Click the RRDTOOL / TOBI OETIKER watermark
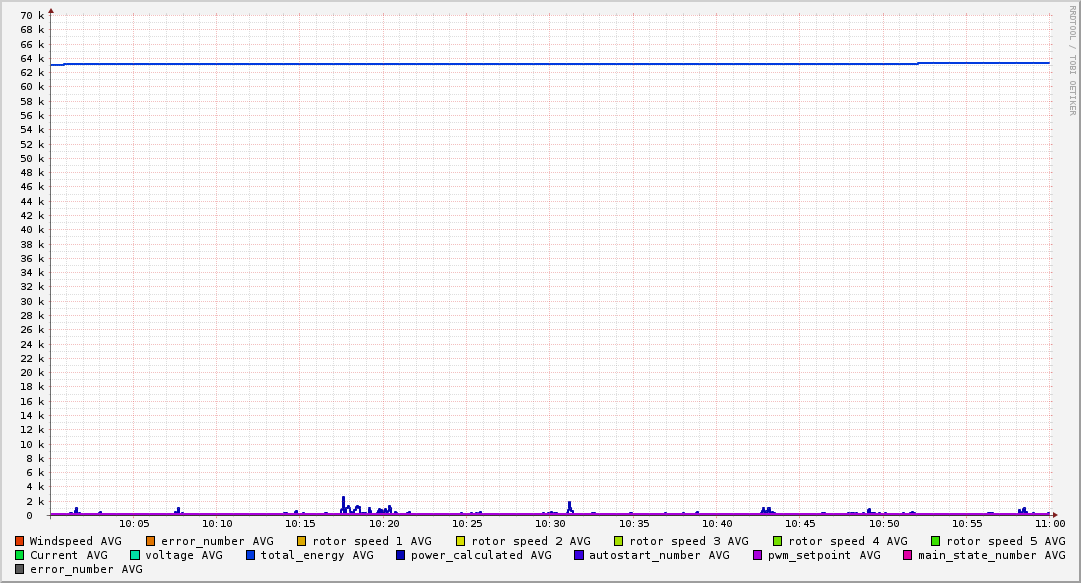Image resolution: width=1081 pixels, height=583 pixels. click(x=1072, y=60)
